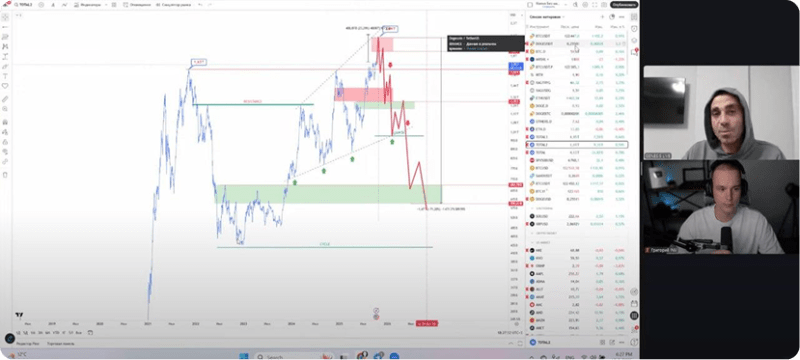Maximize the bottom panel icon
Viewport: 800px width, 360px height.
(x=519, y=343)
